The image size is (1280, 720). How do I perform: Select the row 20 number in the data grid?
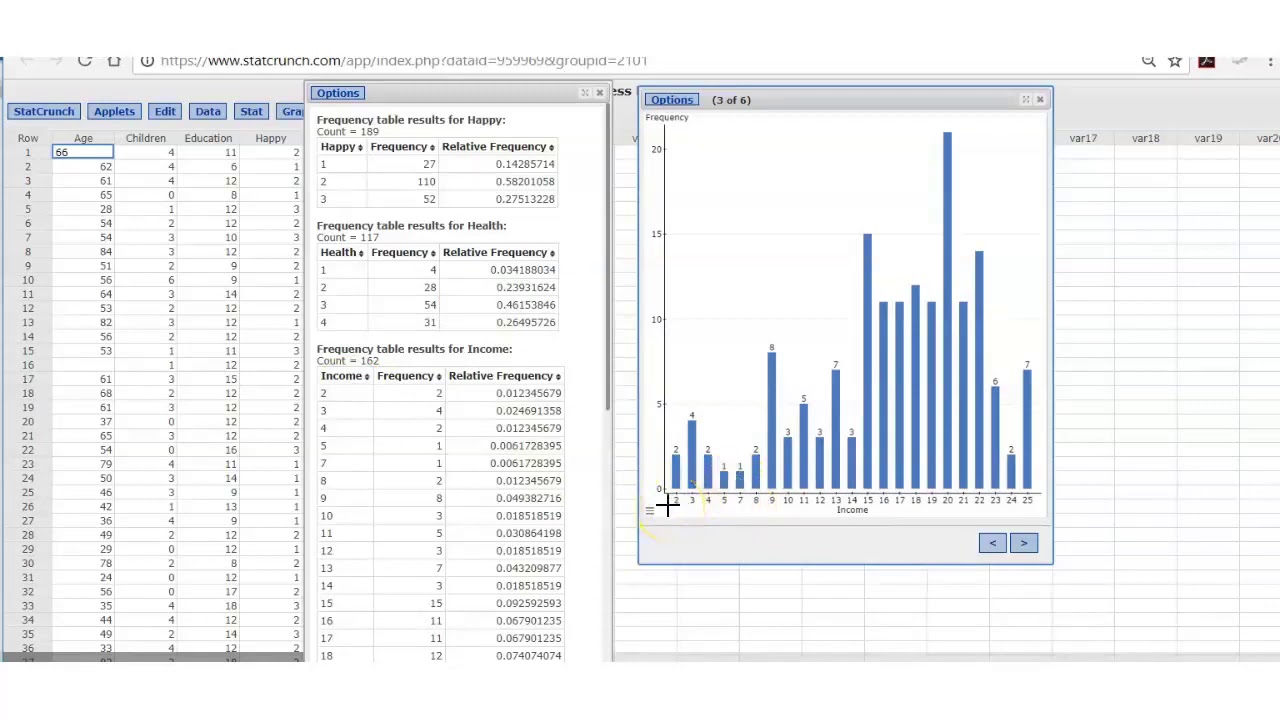[28, 422]
